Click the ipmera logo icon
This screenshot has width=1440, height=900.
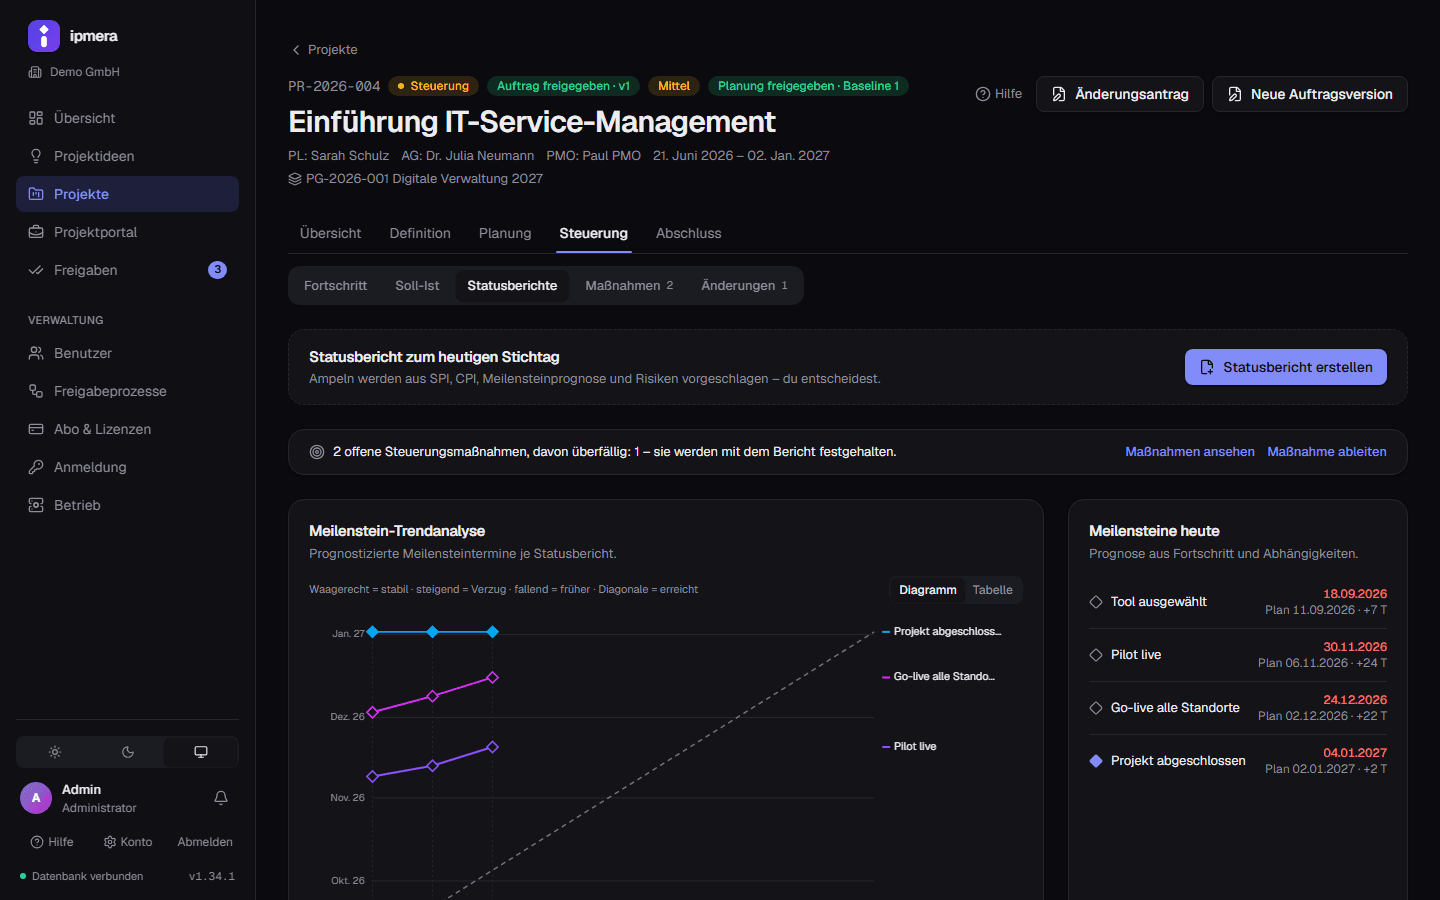[44, 36]
